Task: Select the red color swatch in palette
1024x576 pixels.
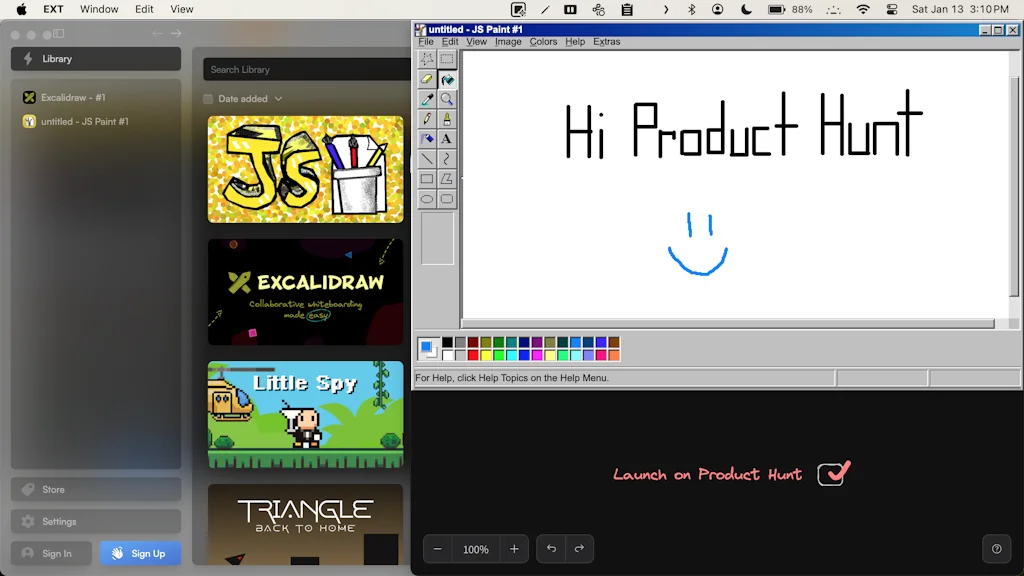Action: (x=474, y=355)
